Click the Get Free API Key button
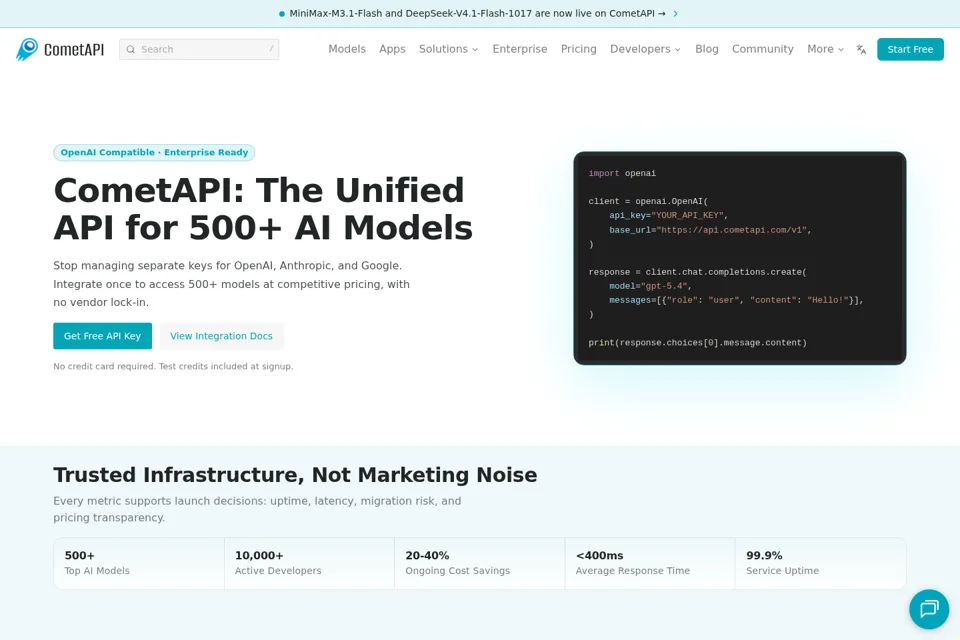Viewport: 960px width, 640px height. click(102, 336)
